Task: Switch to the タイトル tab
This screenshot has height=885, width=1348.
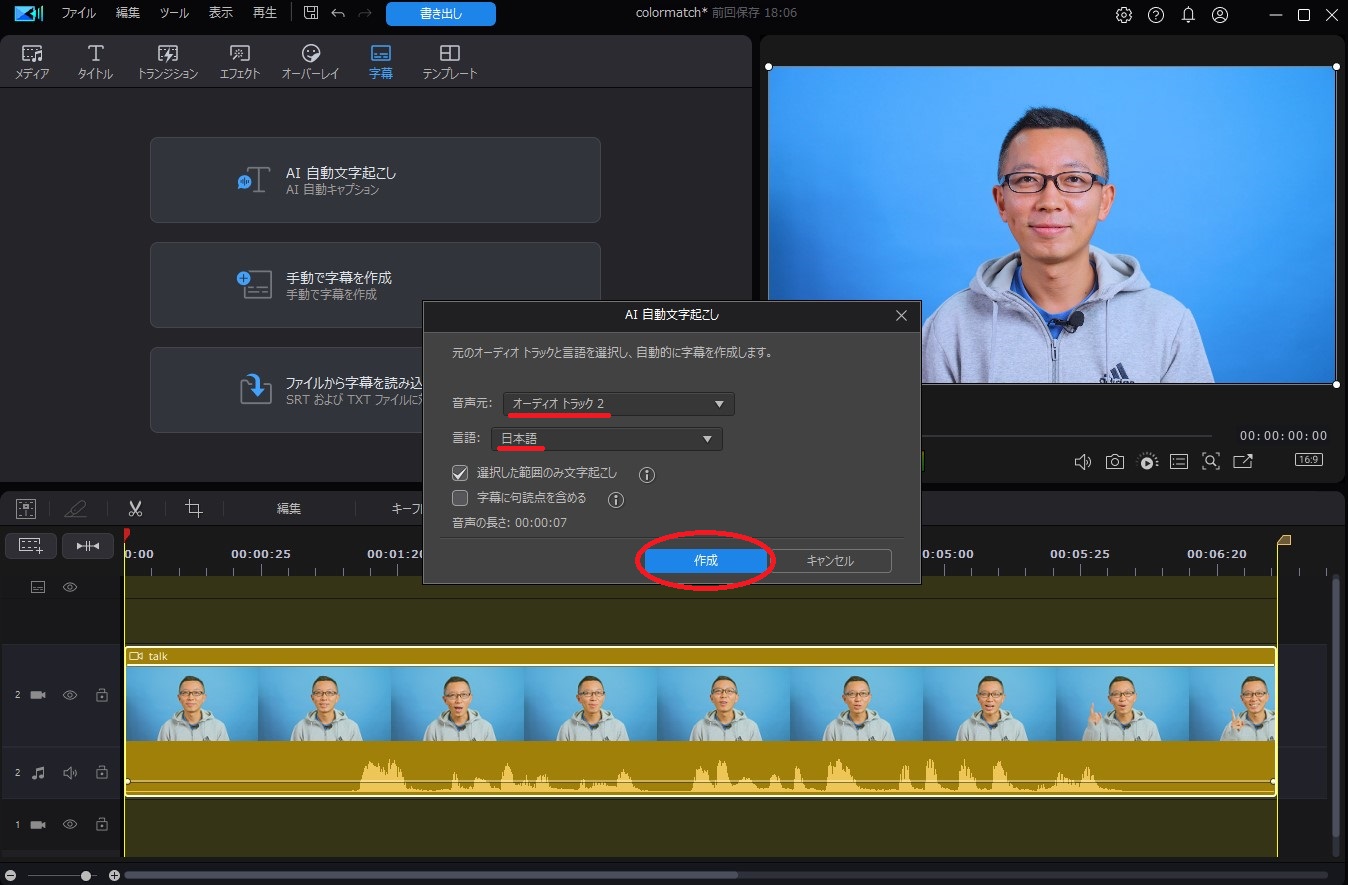Action: click(94, 60)
